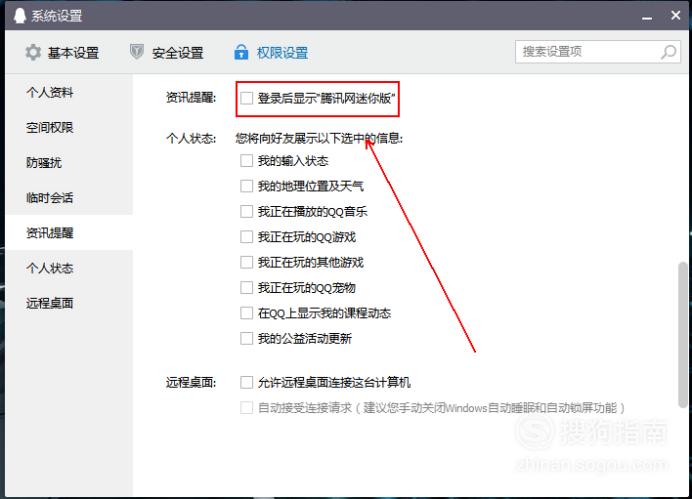Focus the 搜索设置项 search box

tap(598, 52)
